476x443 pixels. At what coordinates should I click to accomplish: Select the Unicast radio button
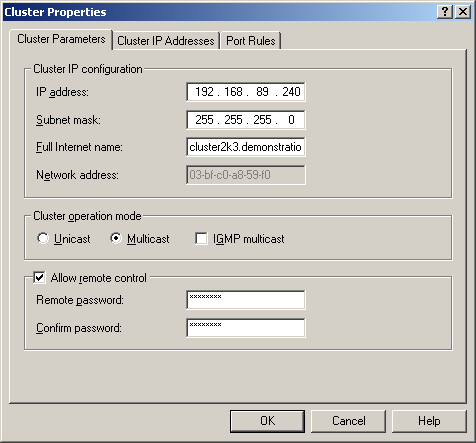click(43, 238)
